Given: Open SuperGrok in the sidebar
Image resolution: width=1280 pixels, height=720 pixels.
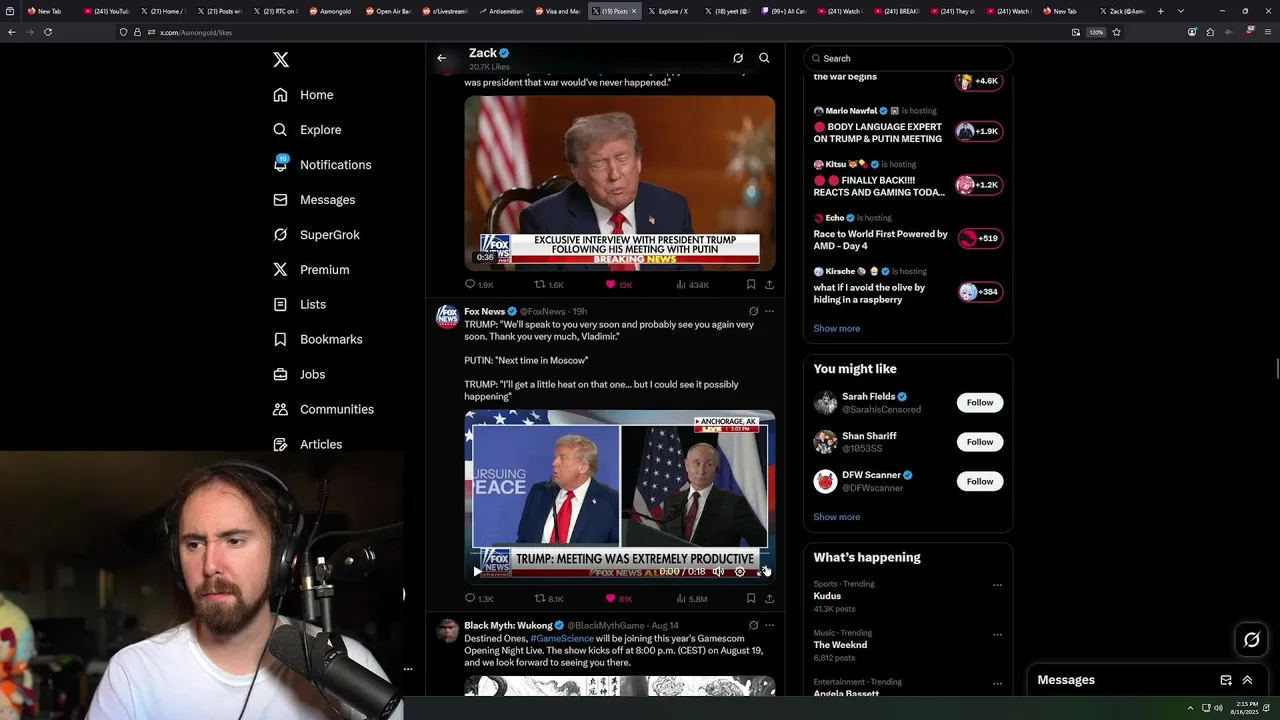Looking at the screenshot, I should click(316, 235).
